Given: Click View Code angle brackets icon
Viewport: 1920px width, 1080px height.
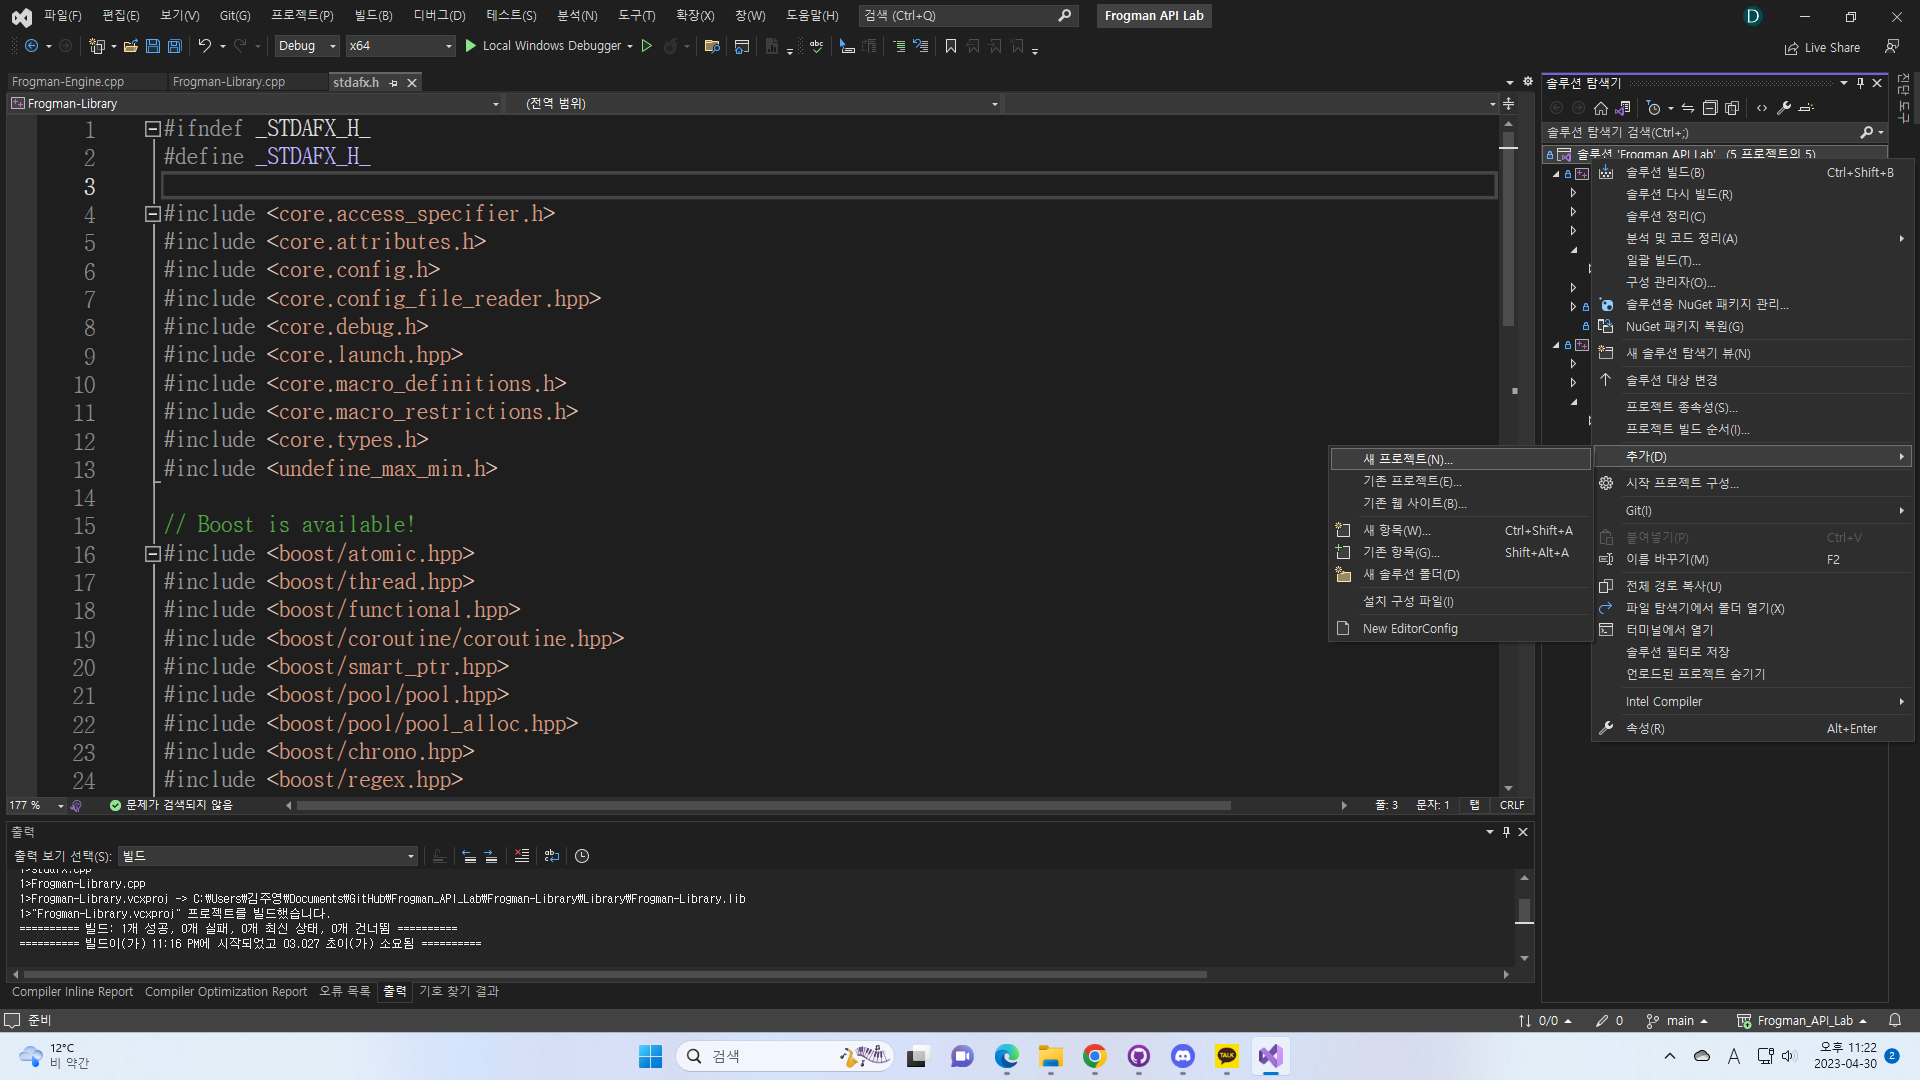Looking at the screenshot, I should (1762, 108).
